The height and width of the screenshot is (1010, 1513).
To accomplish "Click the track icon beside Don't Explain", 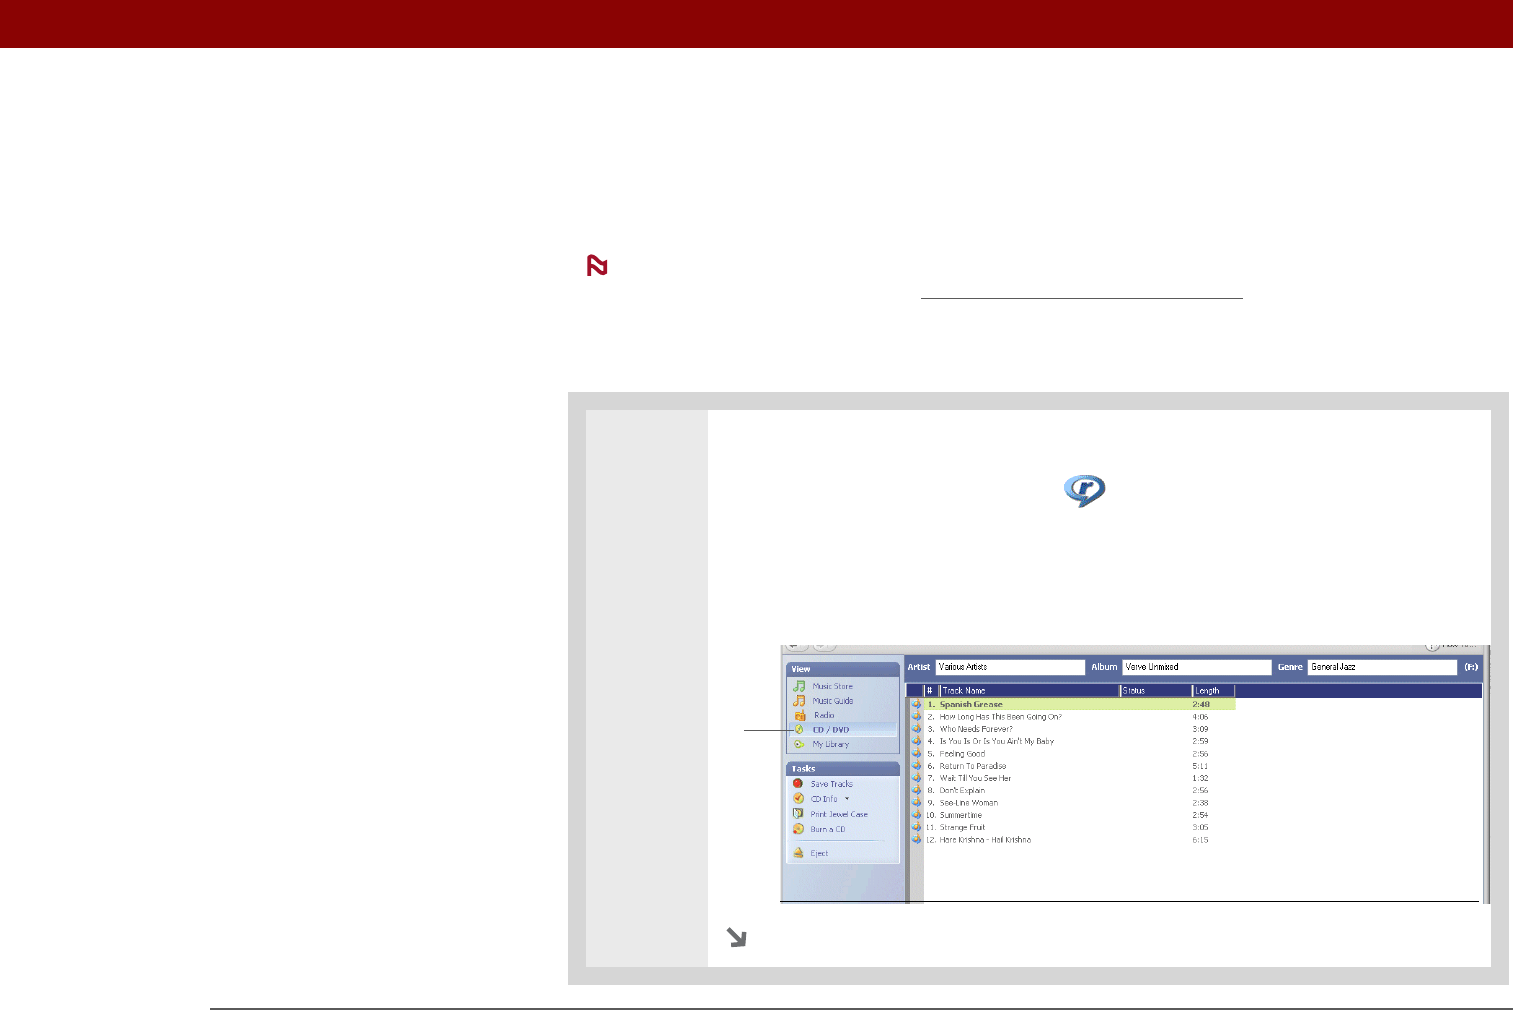I will pos(916,790).
